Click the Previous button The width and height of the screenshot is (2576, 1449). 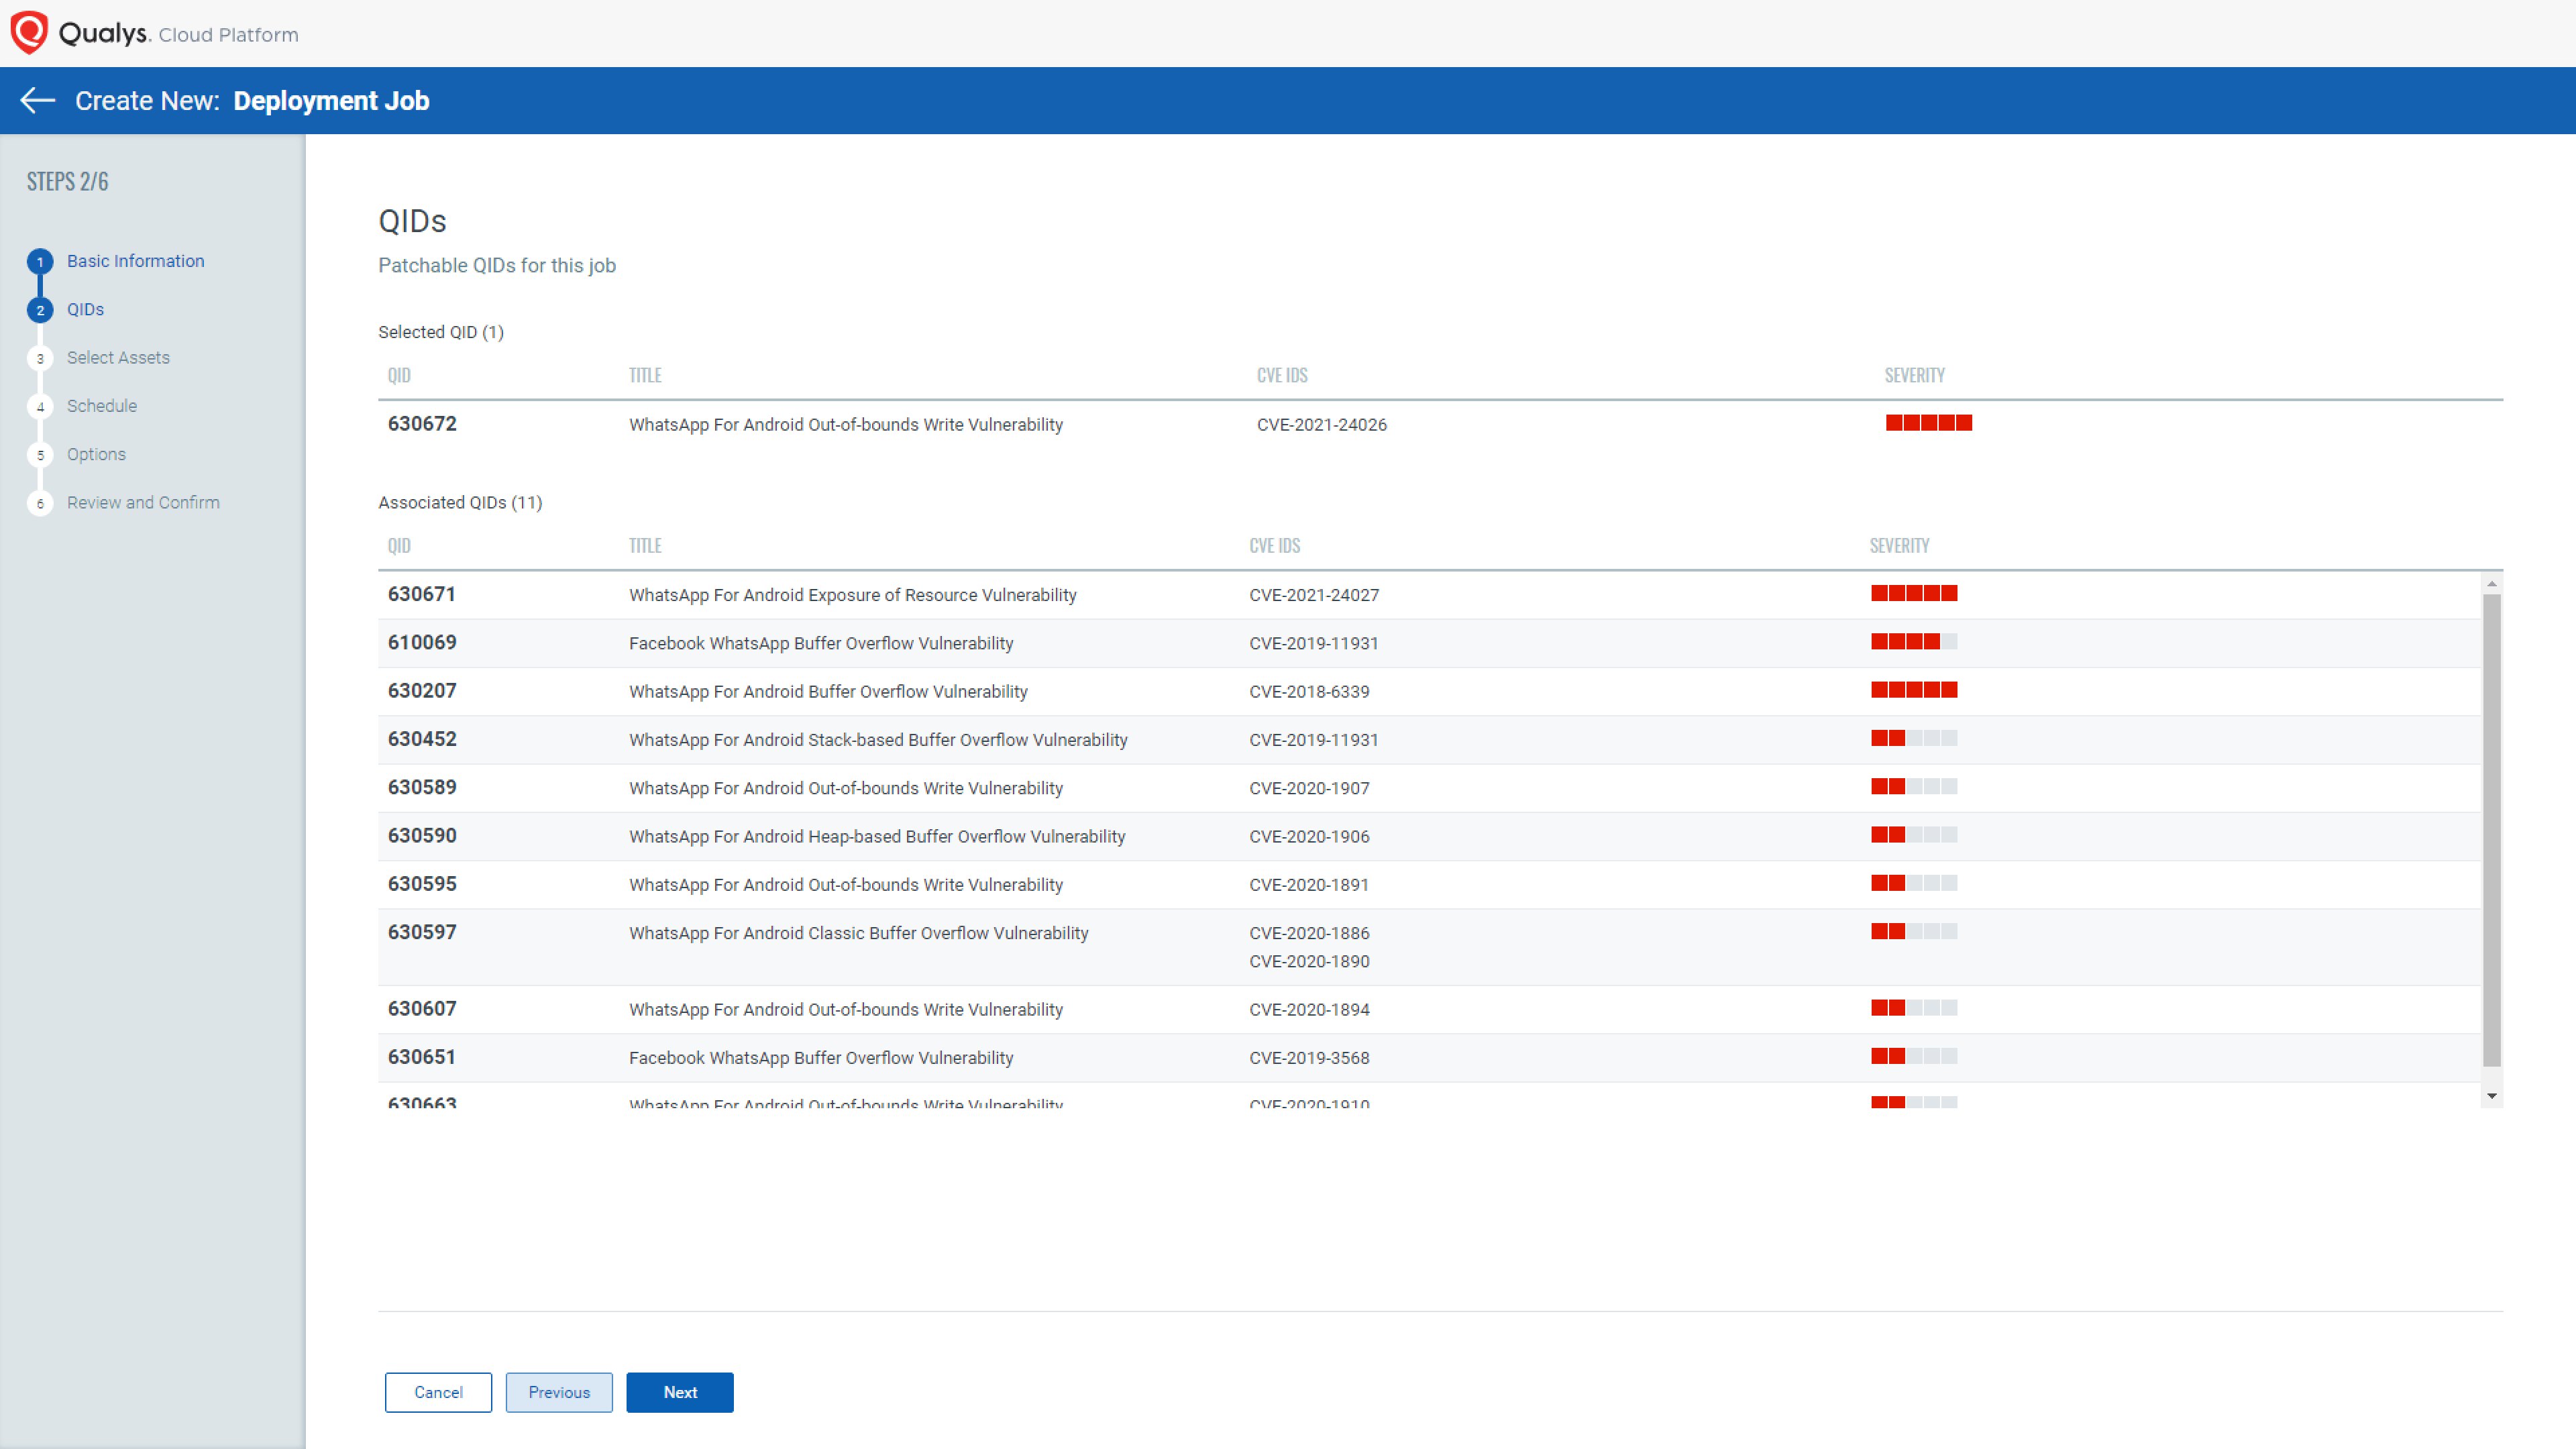click(x=559, y=1392)
